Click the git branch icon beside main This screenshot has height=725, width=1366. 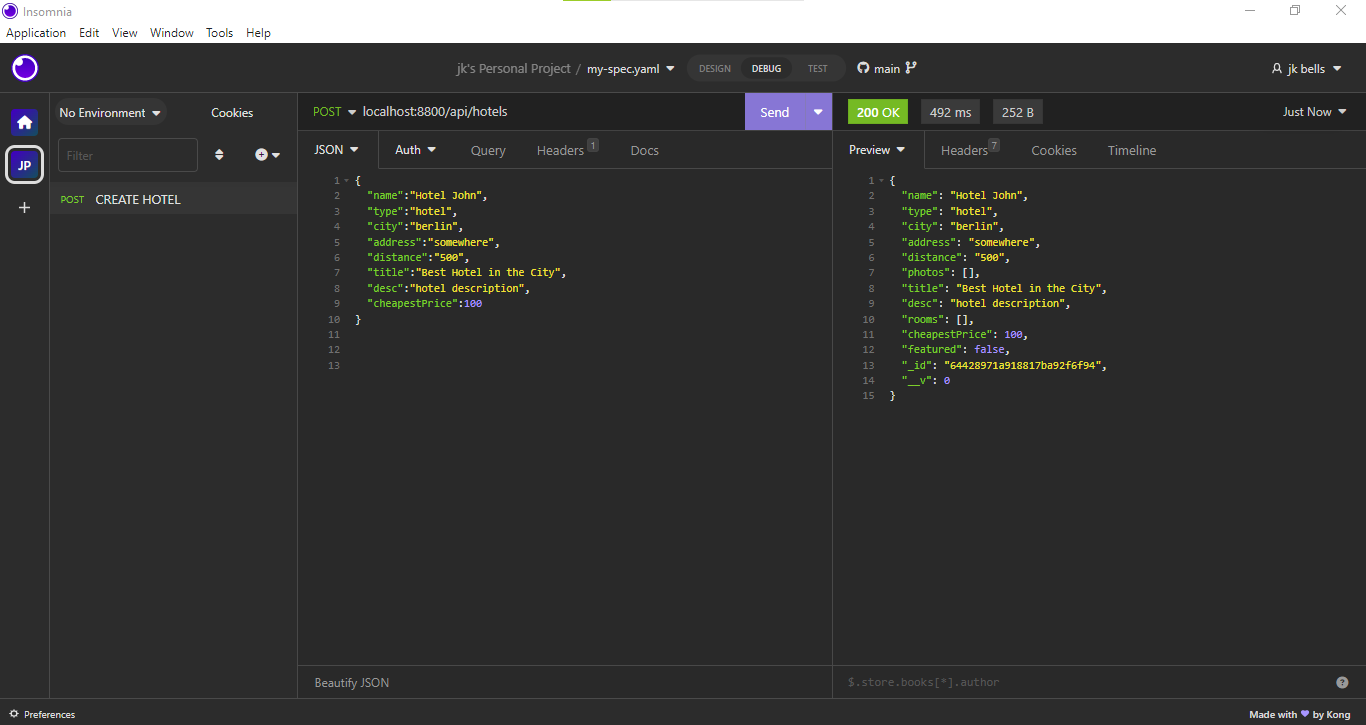tap(911, 68)
